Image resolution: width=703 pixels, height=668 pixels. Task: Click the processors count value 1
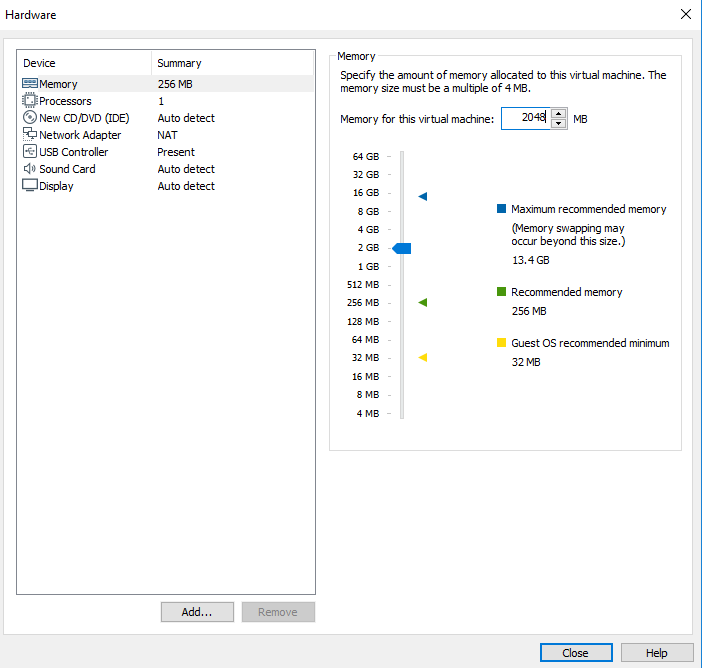click(161, 101)
